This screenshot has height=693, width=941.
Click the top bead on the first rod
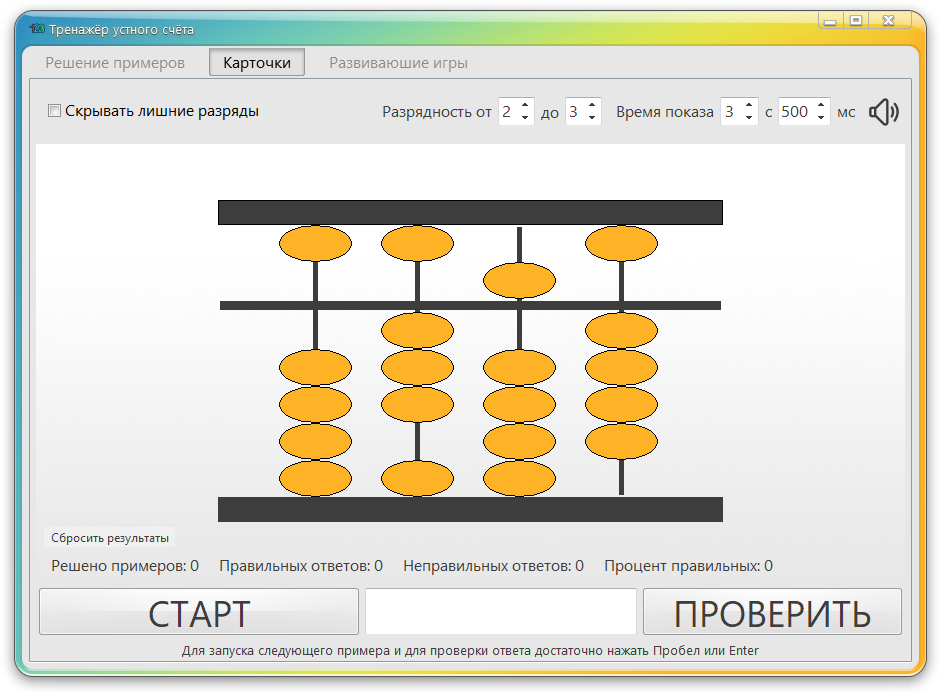315,242
